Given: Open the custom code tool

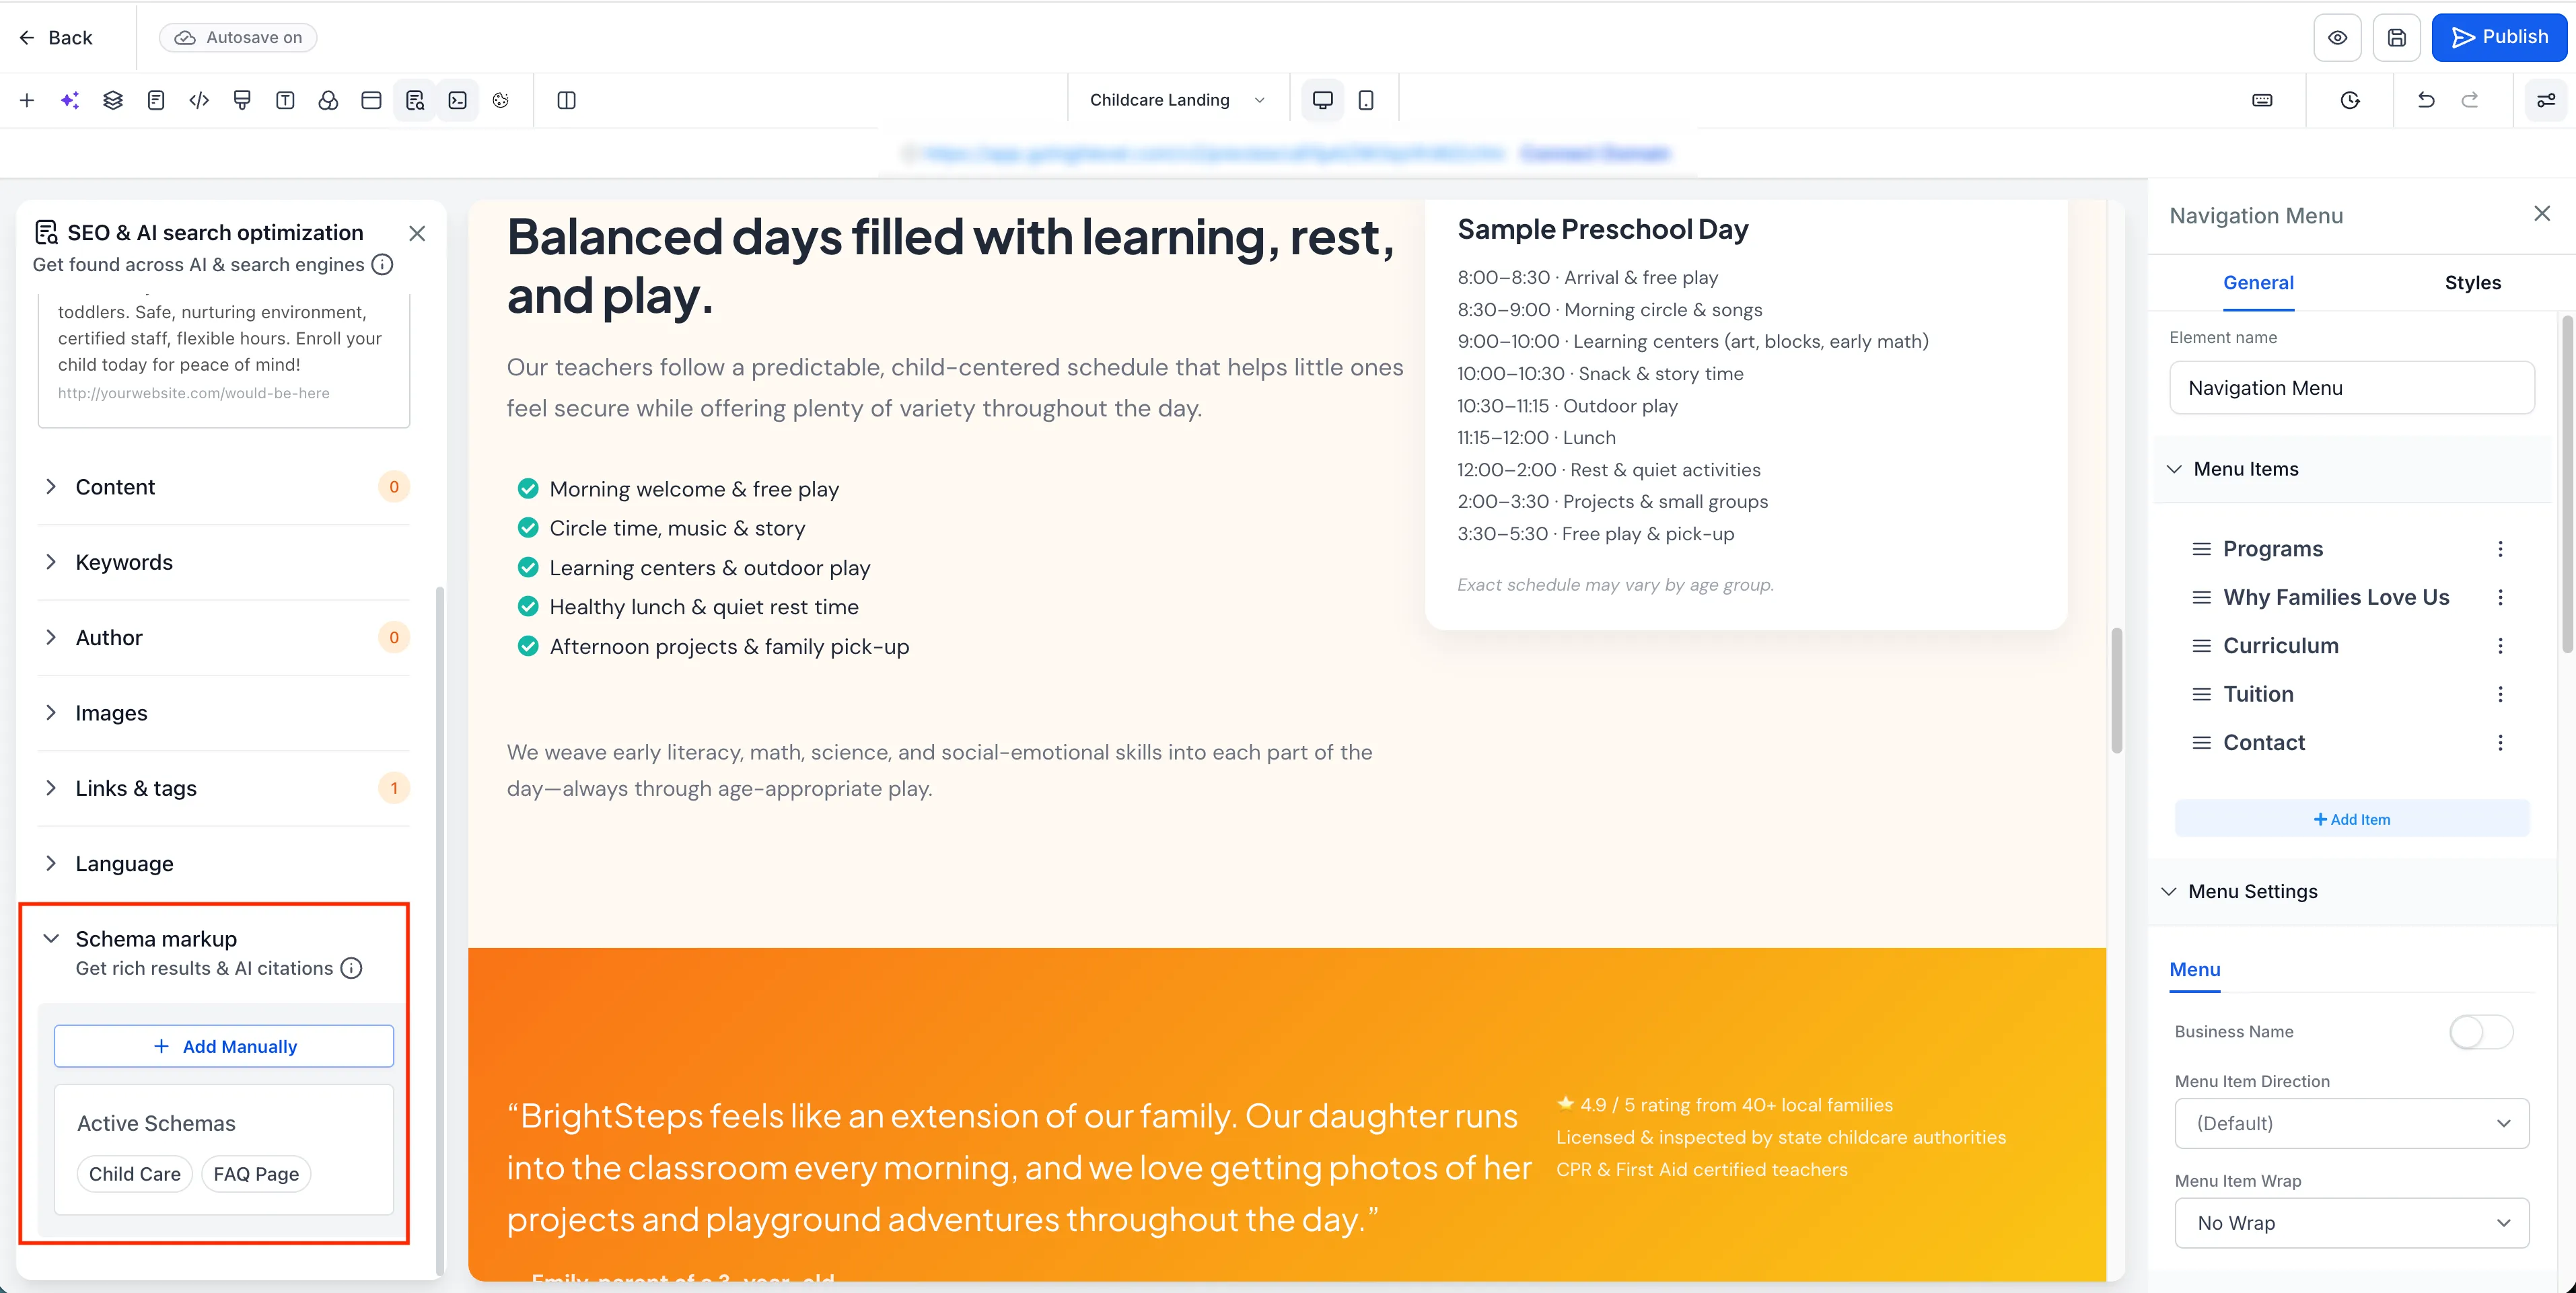Looking at the screenshot, I should (198, 100).
